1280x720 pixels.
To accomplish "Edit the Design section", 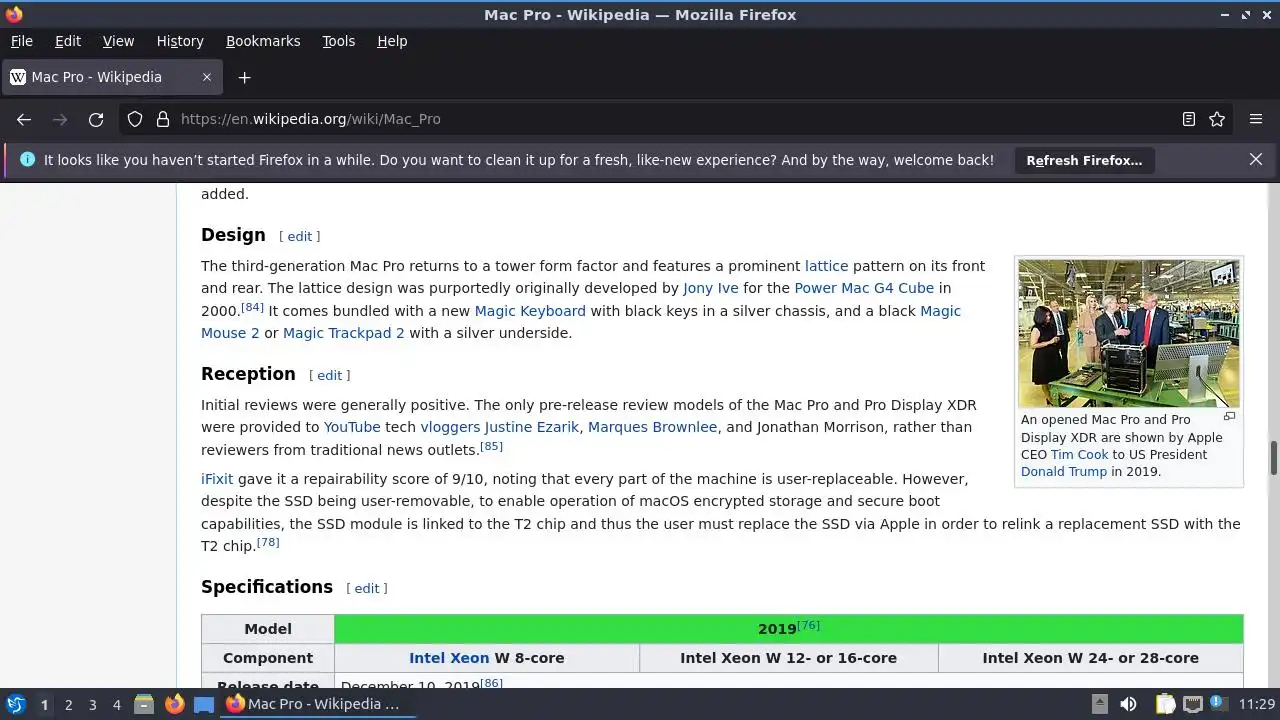I will tap(300, 237).
